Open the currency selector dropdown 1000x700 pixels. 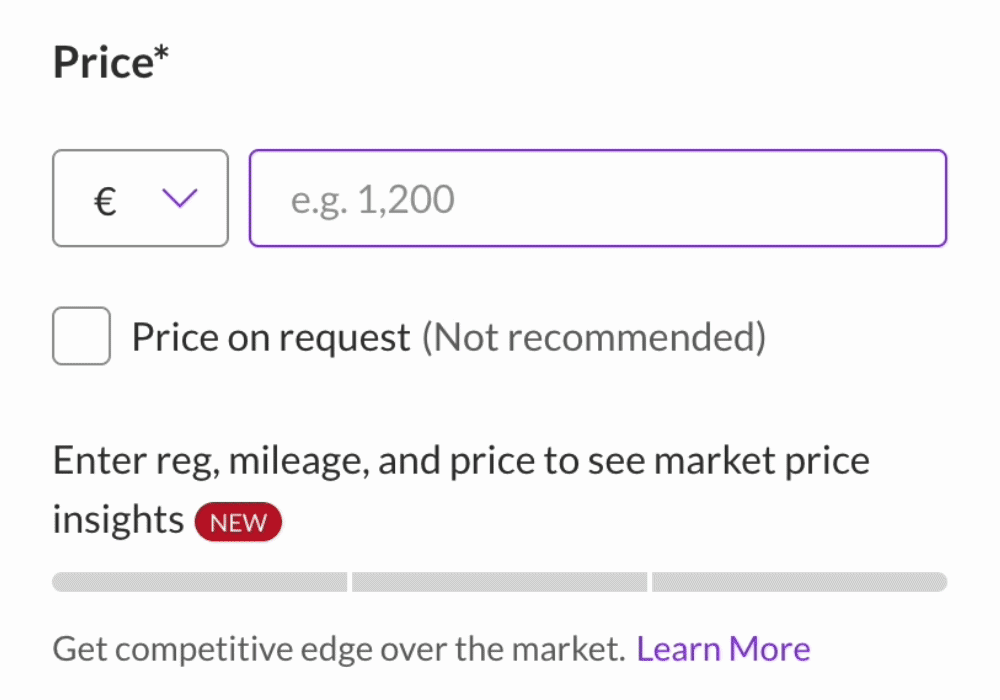[x=140, y=198]
